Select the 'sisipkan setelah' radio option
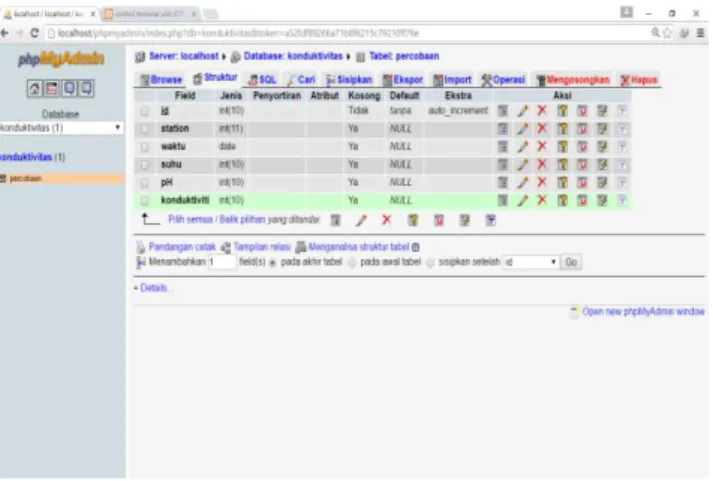The width and height of the screenshot is (713, 481). [430, 263]
